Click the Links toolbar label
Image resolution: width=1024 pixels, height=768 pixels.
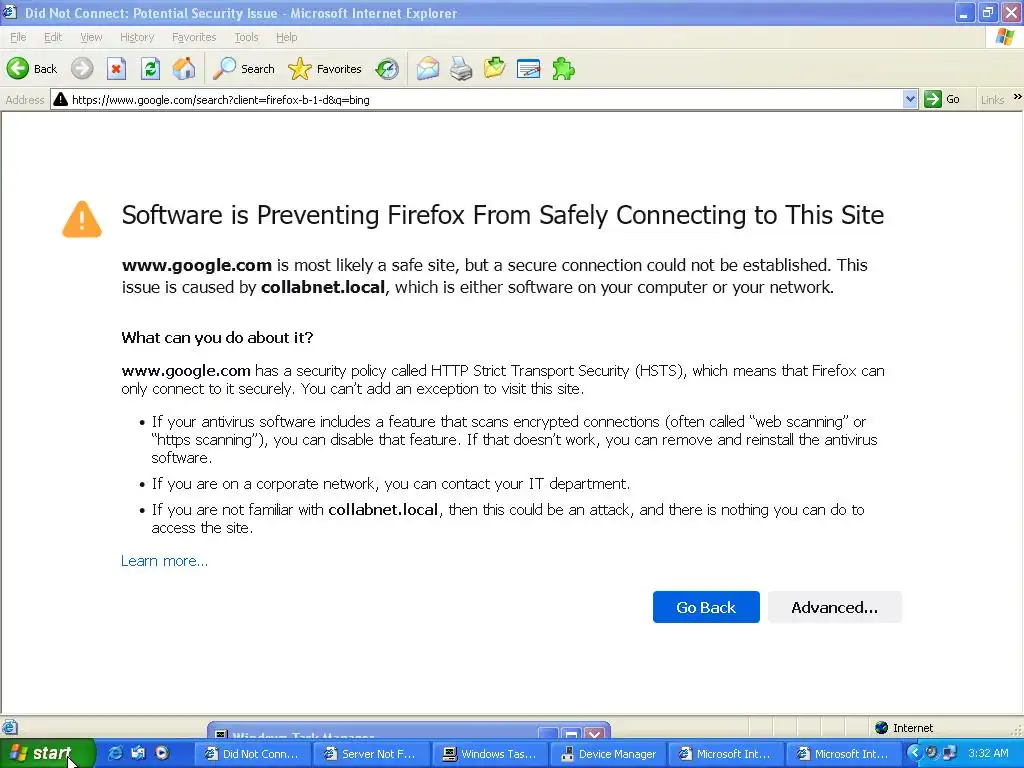pyautogui.click(x=992, y=100)
